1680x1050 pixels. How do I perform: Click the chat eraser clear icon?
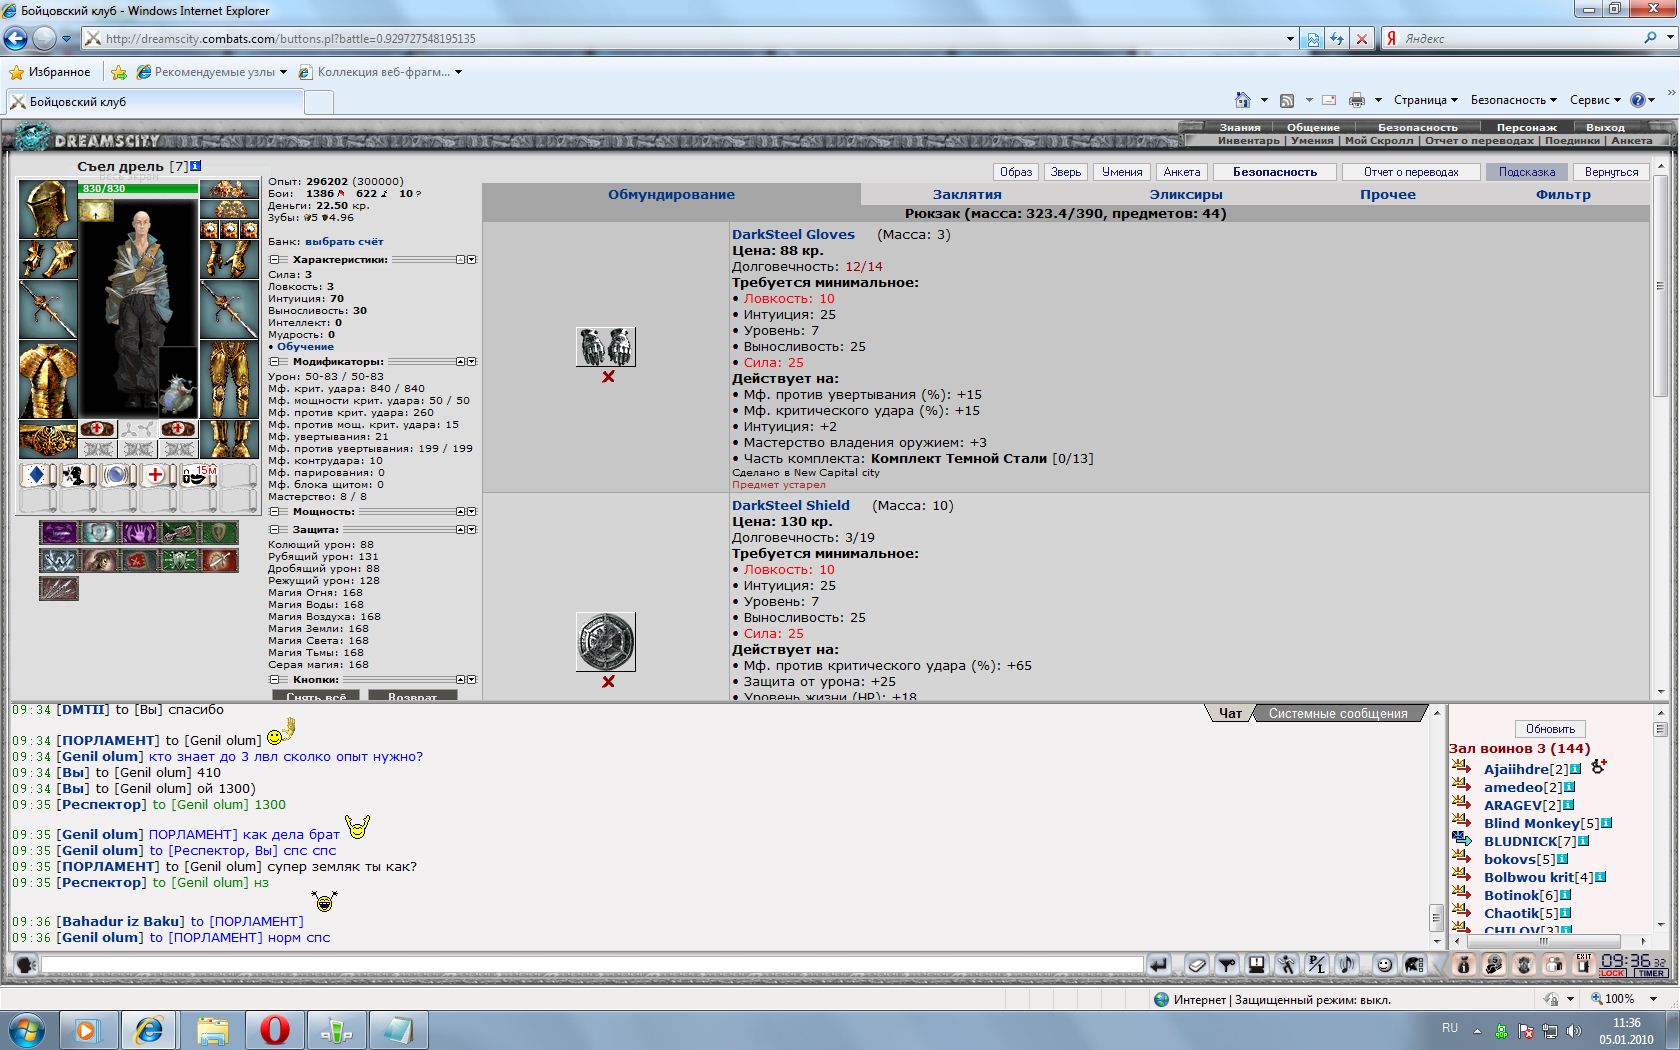1196,965
